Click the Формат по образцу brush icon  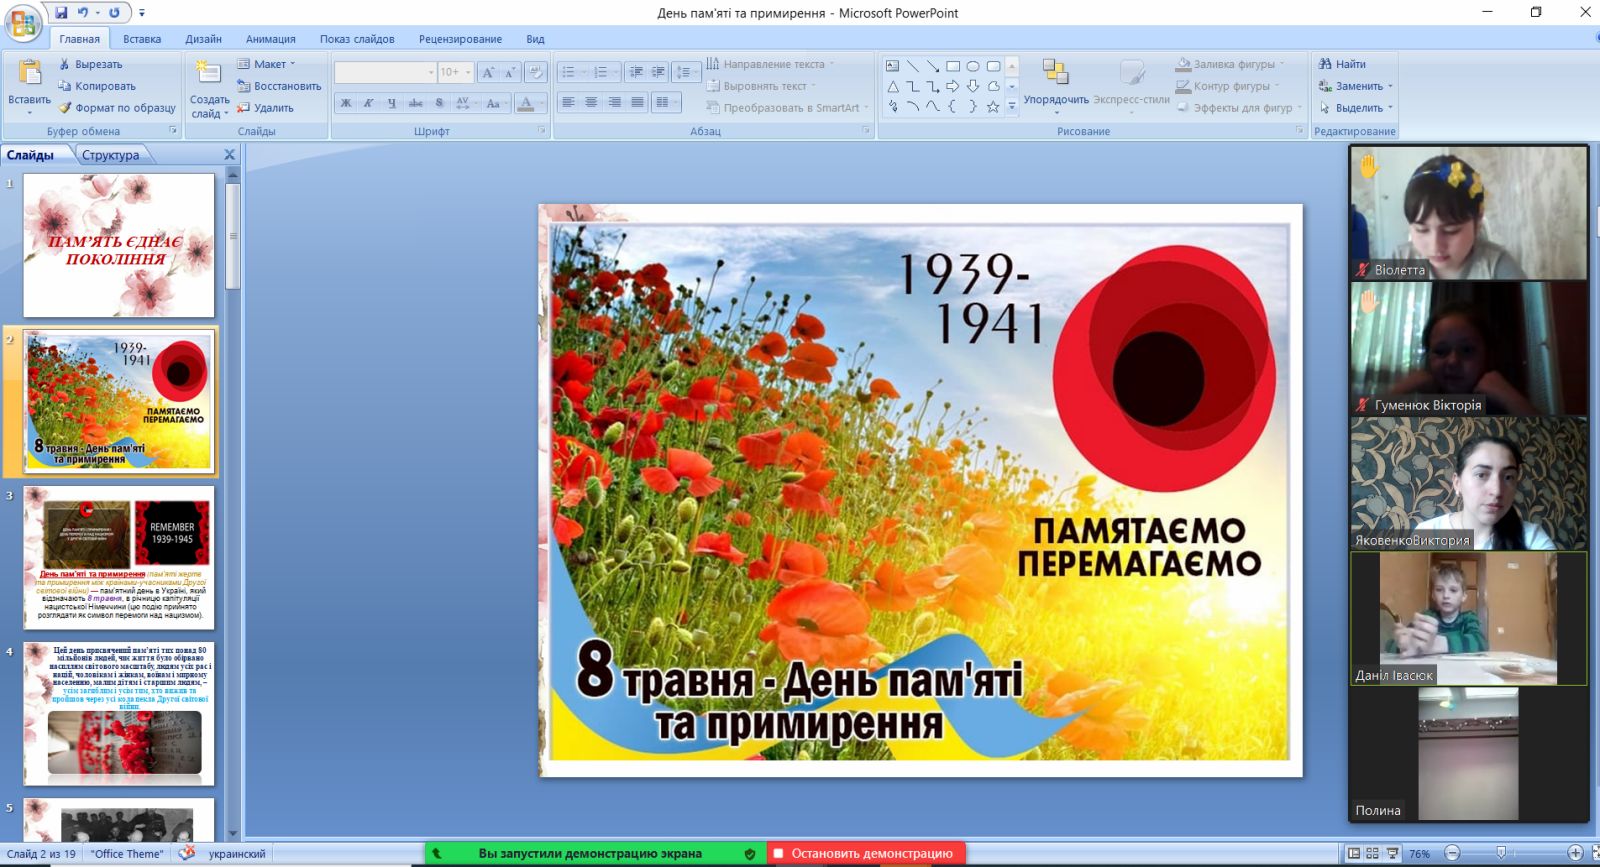click(65, 108)
